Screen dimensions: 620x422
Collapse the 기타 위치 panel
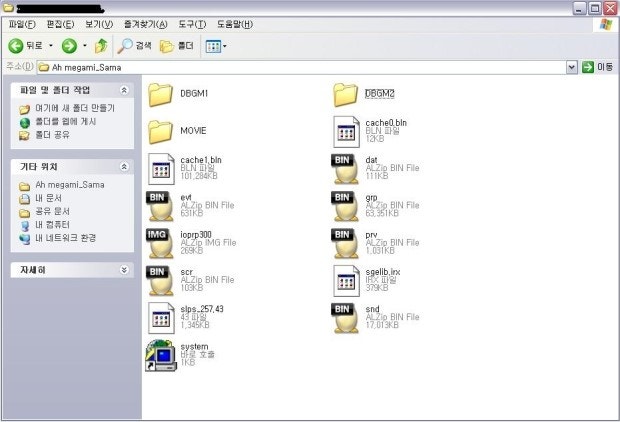[124, 167]
